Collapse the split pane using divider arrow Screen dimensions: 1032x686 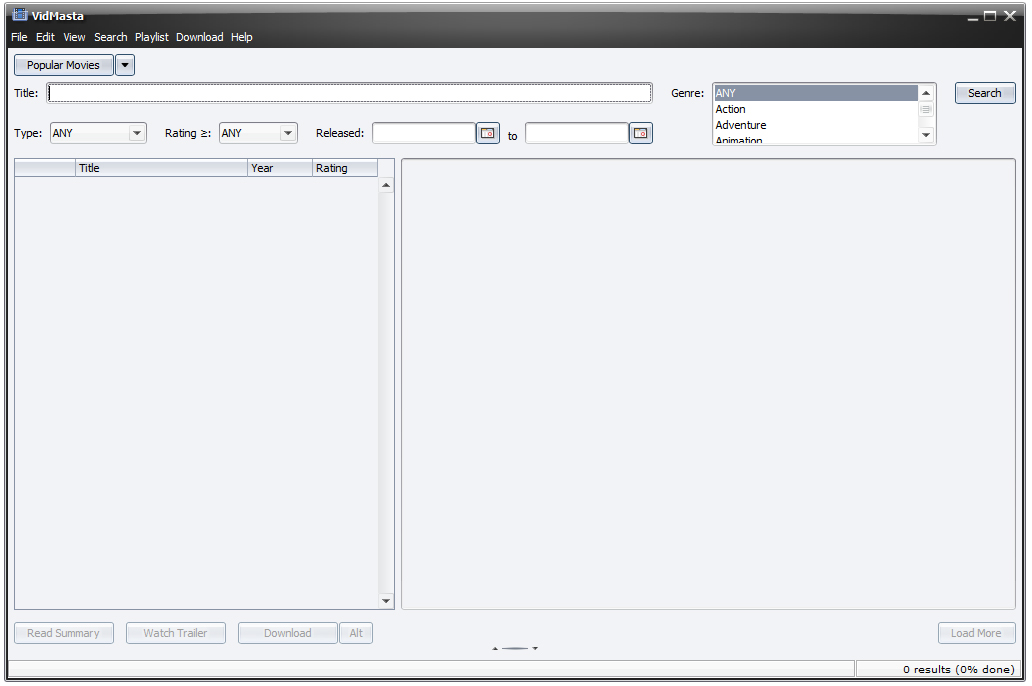pos(494,648)
